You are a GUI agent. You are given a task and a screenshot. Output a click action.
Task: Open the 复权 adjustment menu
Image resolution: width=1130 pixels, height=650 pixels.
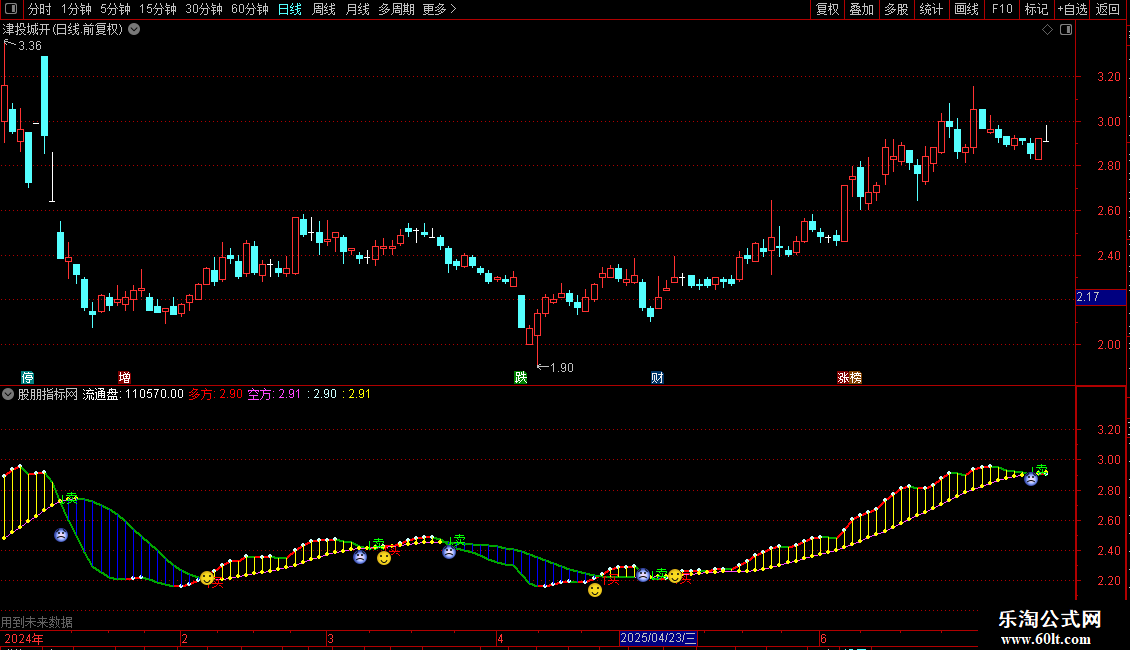point(827,9)
